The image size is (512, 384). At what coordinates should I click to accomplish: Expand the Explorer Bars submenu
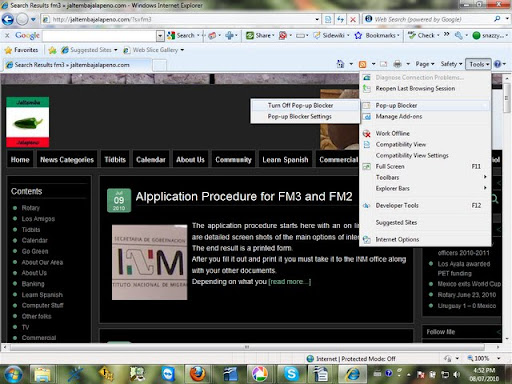(x=425, y=188)
